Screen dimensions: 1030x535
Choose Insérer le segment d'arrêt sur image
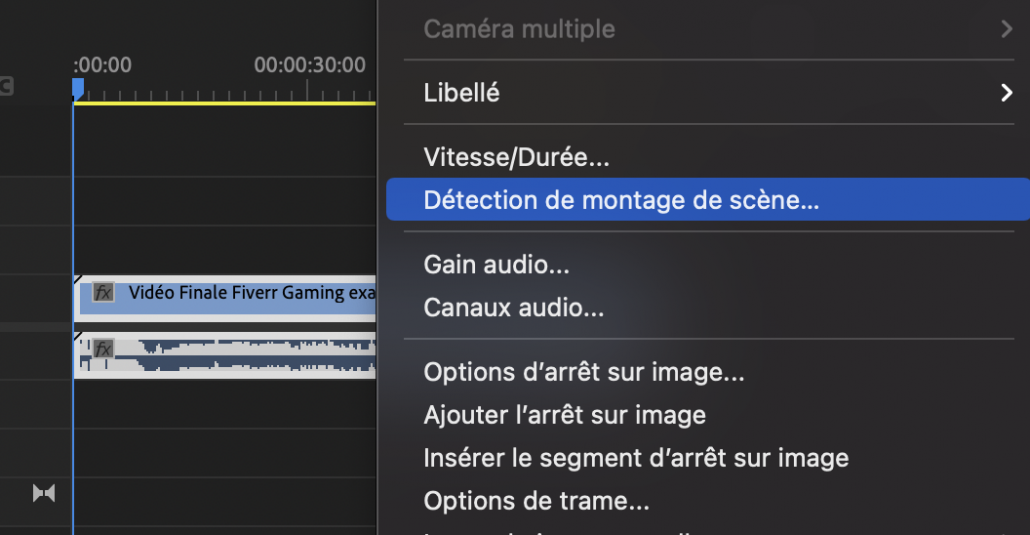pyautogui.click(x=636, y=458)
